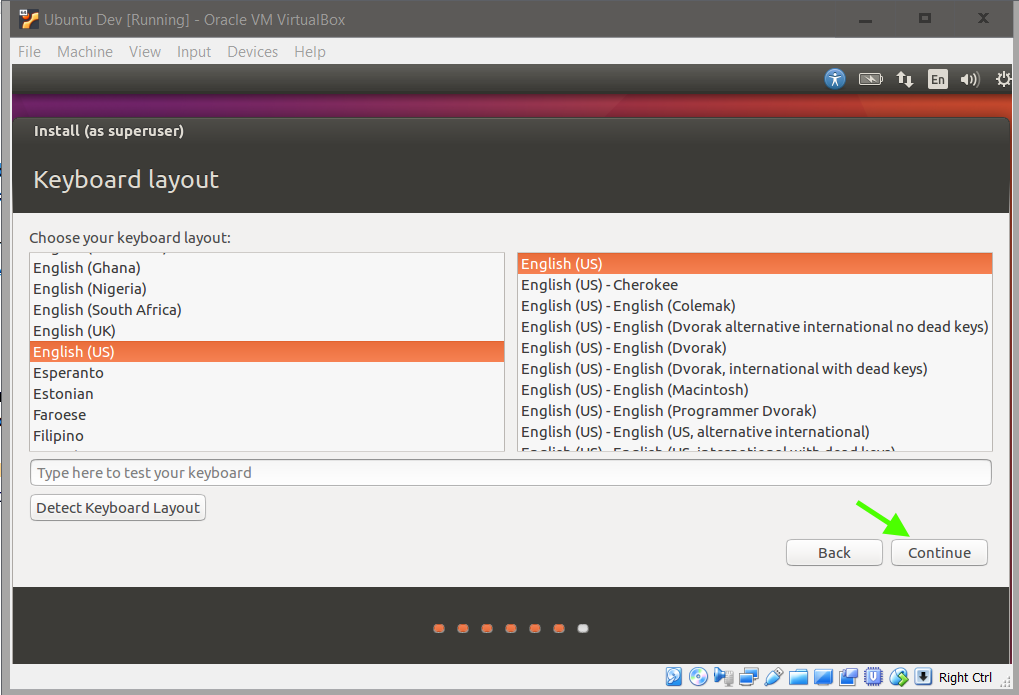
Task: Select Dvorak, international with dead keys variant
Action: (755, 369)
